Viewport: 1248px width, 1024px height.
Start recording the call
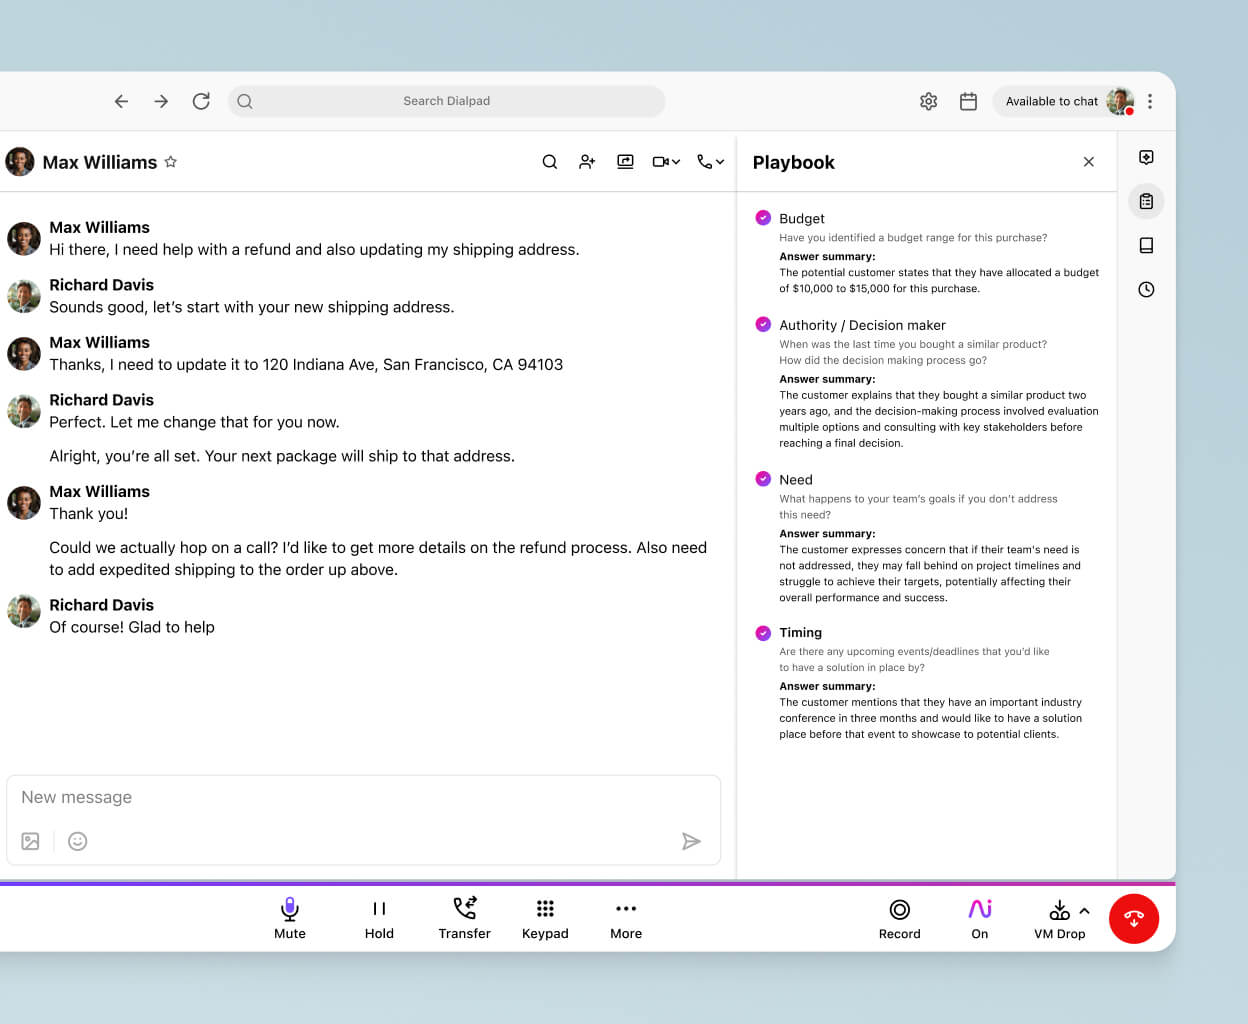tap(898, 918)
